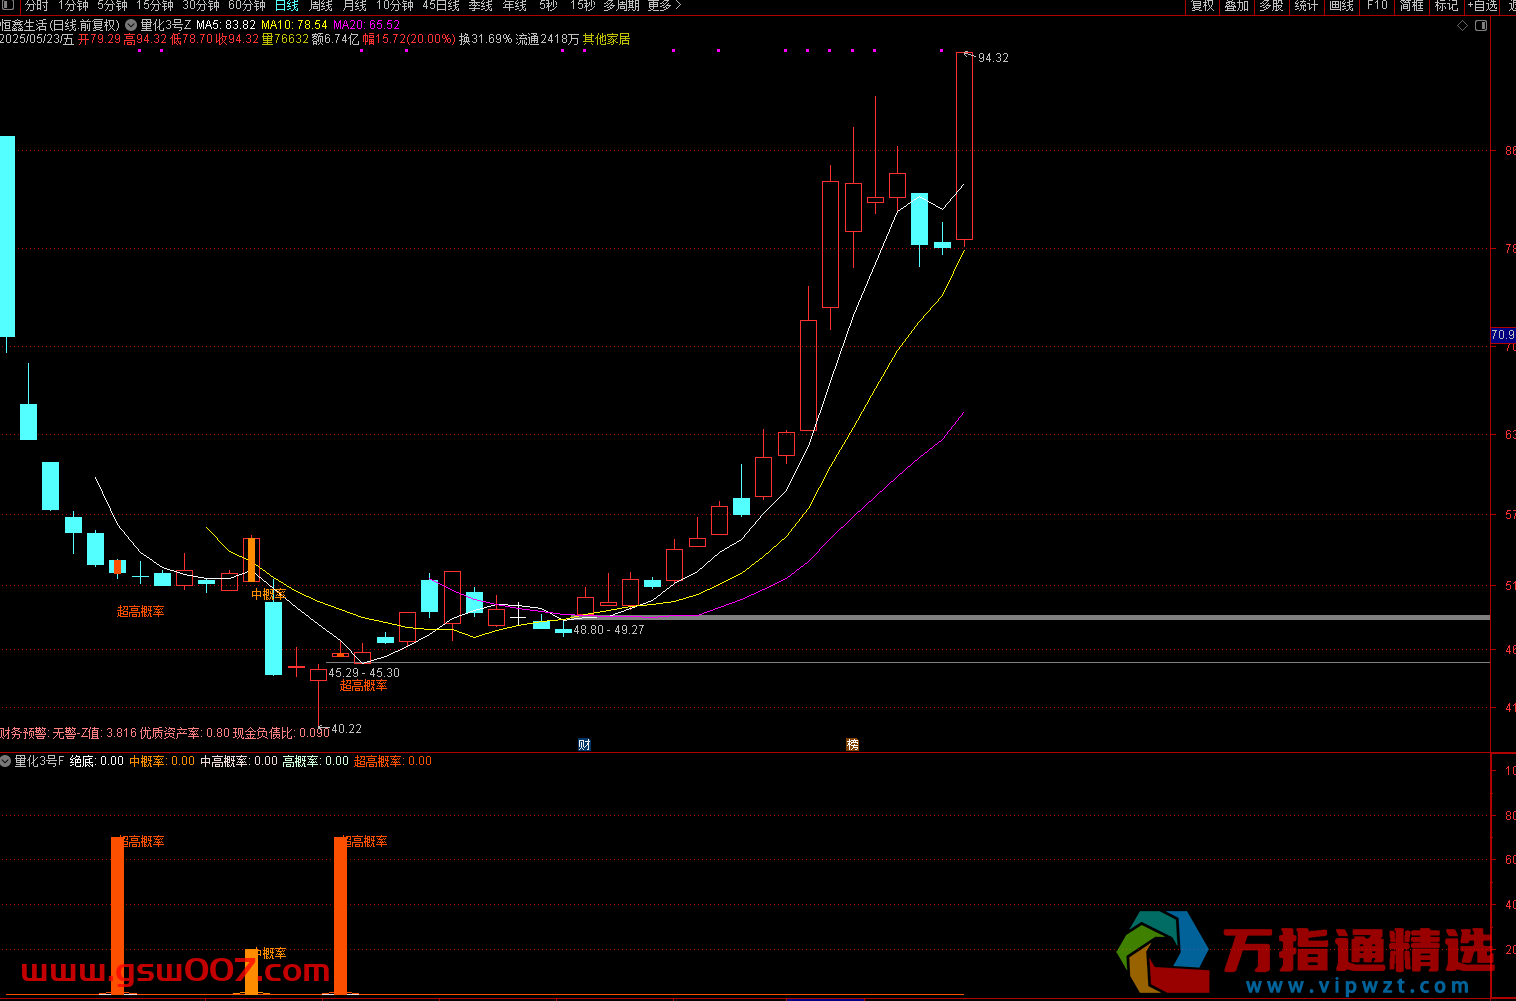Expand the 更多 periods menu
Screen dimensions: 1516x1001
coord(664,6)
